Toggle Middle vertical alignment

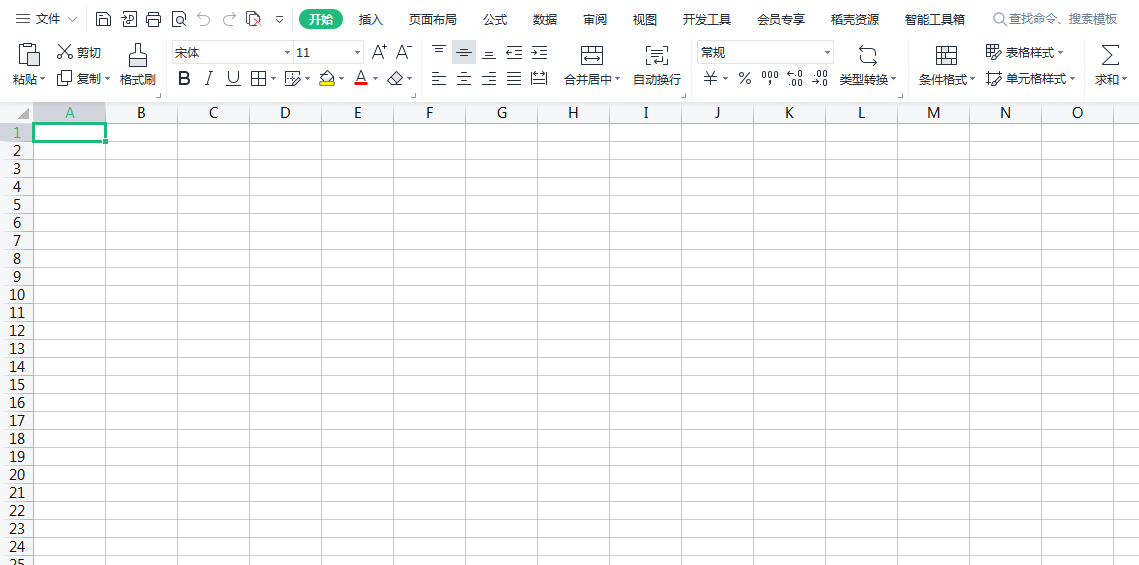[x=463, y=52]
